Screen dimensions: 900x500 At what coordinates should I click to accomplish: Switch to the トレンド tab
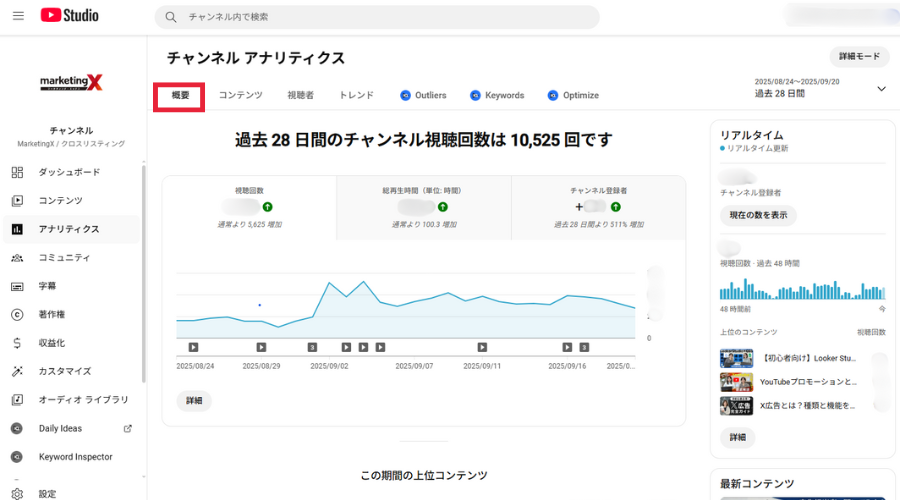[x=356, y=95]
